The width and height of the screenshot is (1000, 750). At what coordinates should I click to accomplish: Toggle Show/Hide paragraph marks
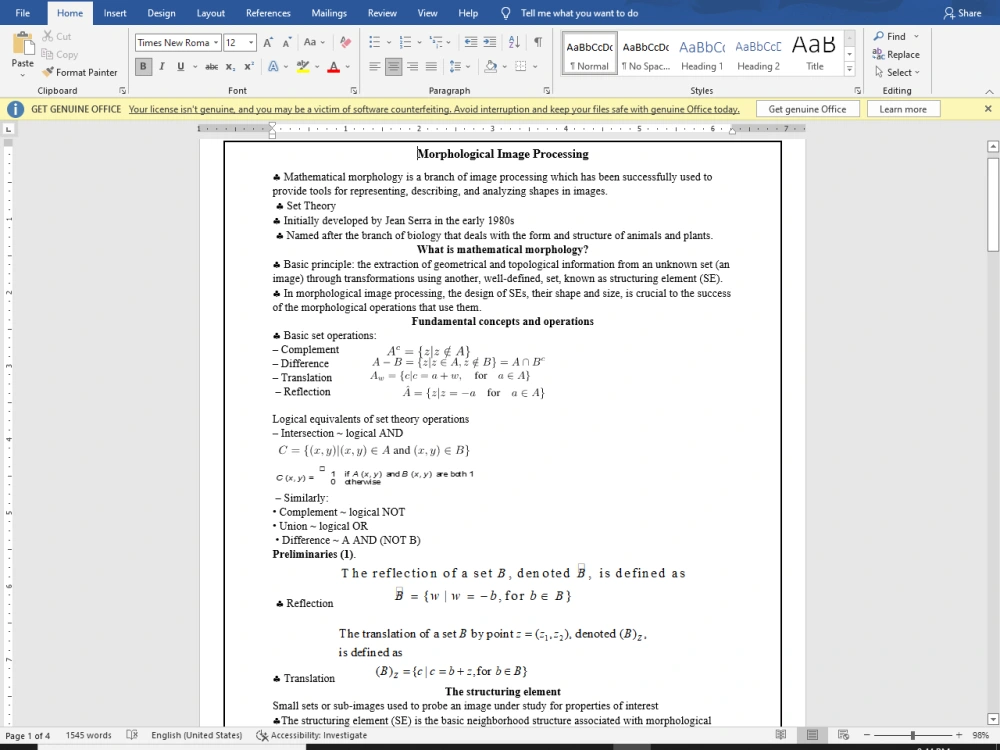pyautogui.click(x=538, y=43)
